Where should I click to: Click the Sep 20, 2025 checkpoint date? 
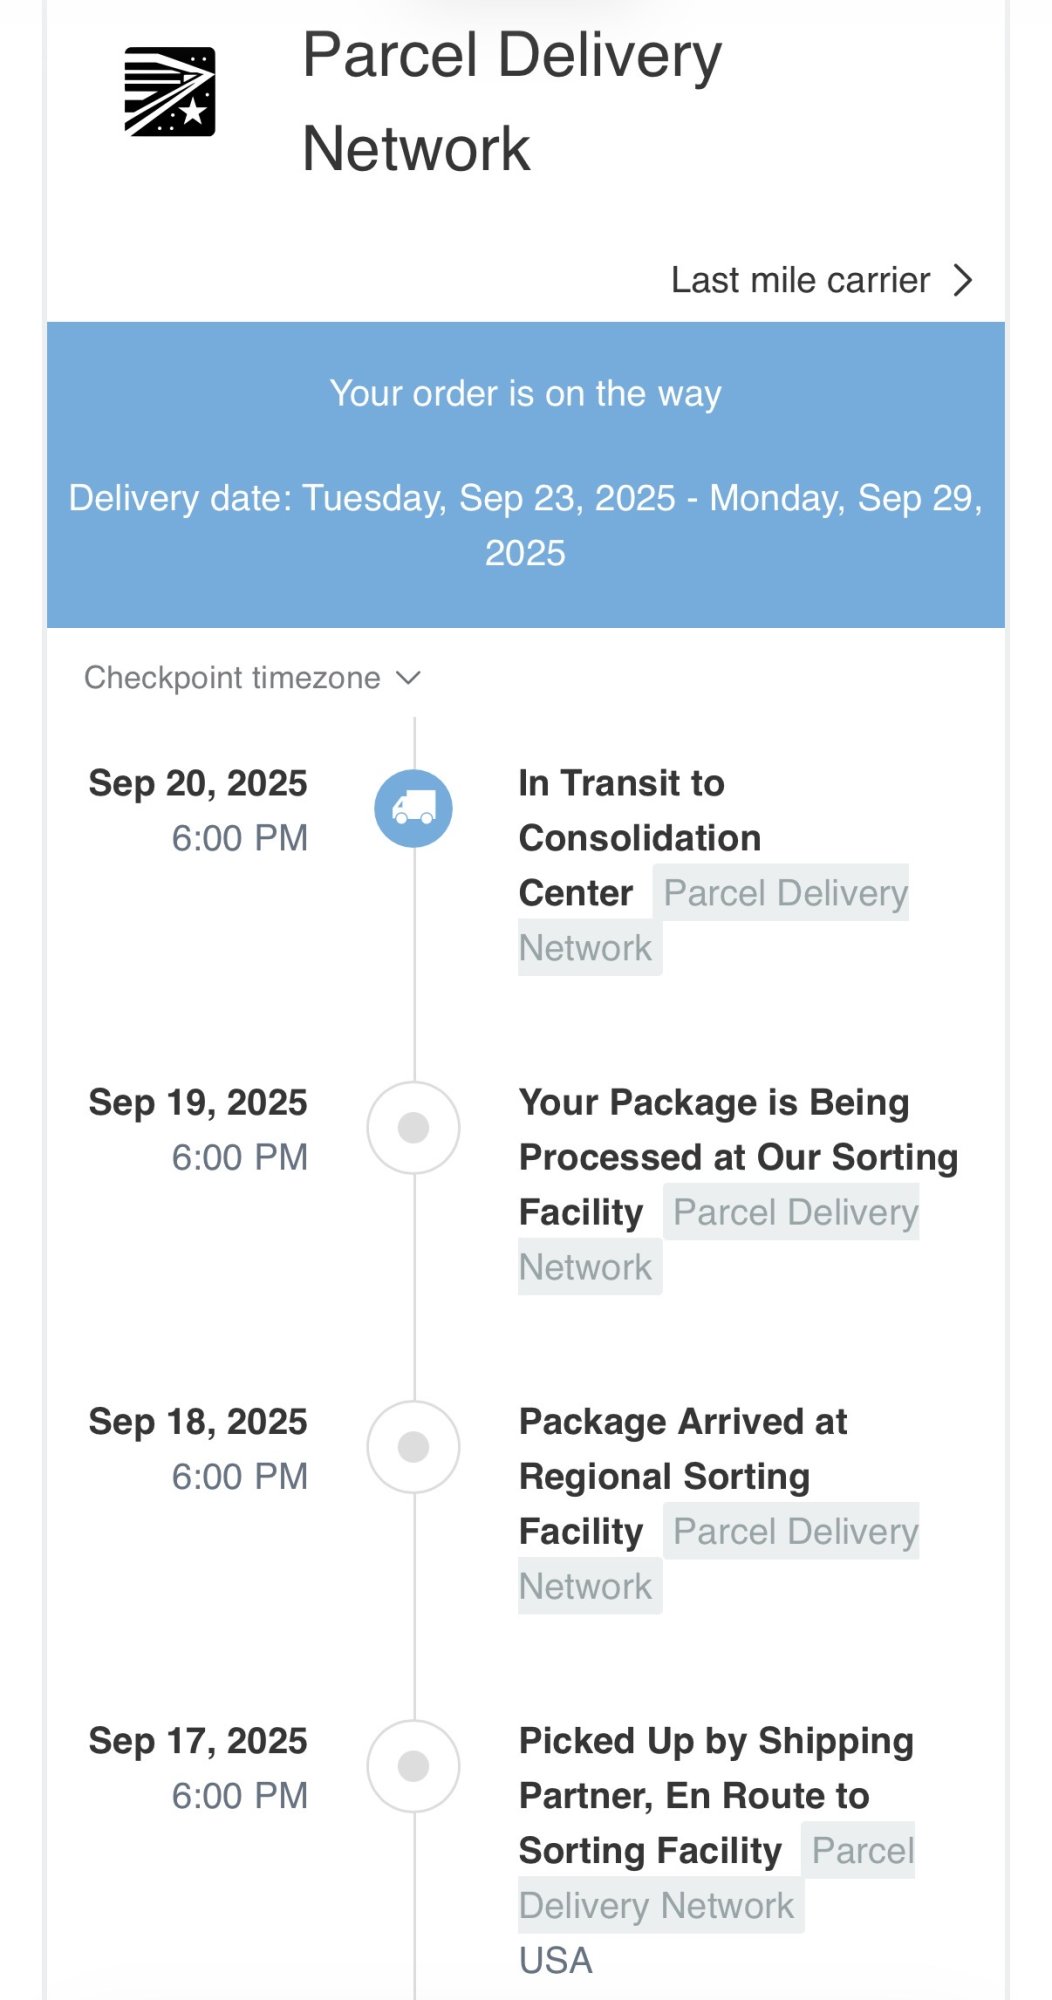click(198, 783)
